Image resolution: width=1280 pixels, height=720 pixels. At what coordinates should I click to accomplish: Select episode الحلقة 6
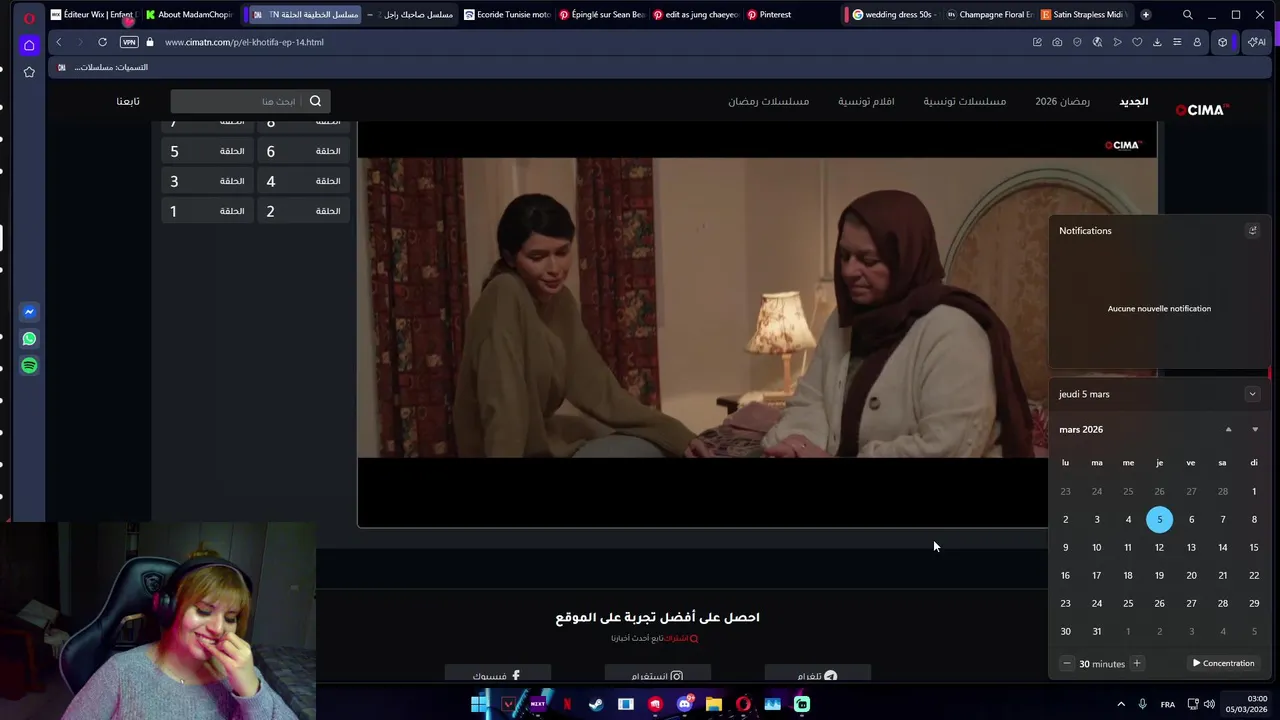click(x=304, y=151)
